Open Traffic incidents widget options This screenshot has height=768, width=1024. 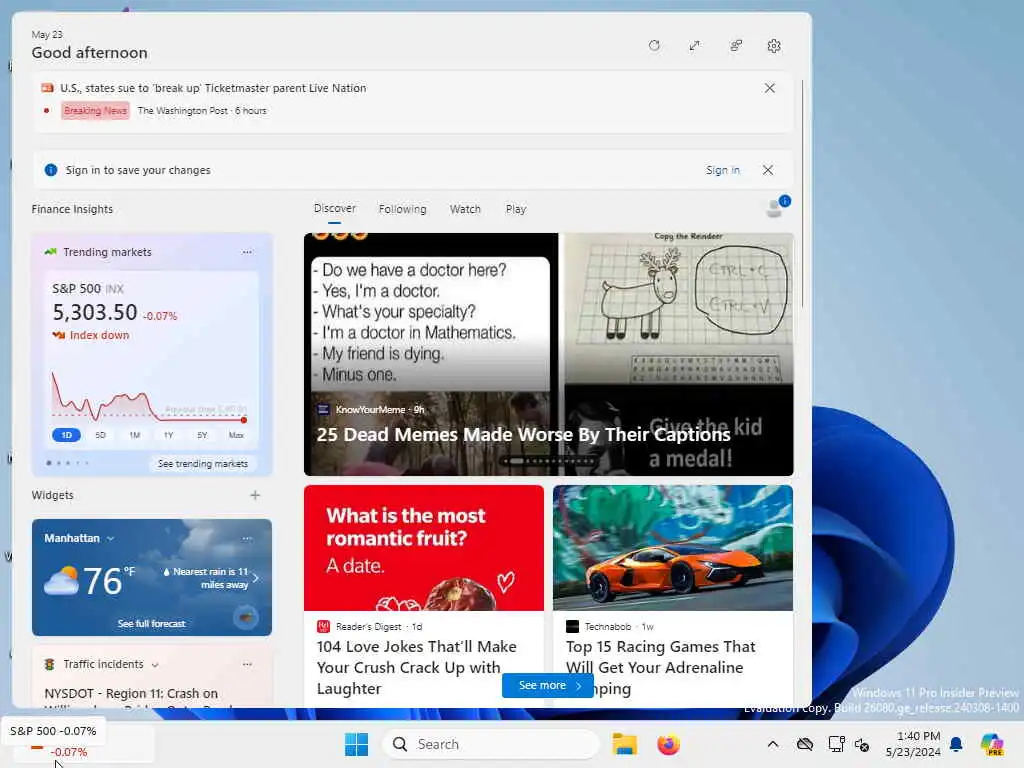pyautogui.click(x=247, y=664)
